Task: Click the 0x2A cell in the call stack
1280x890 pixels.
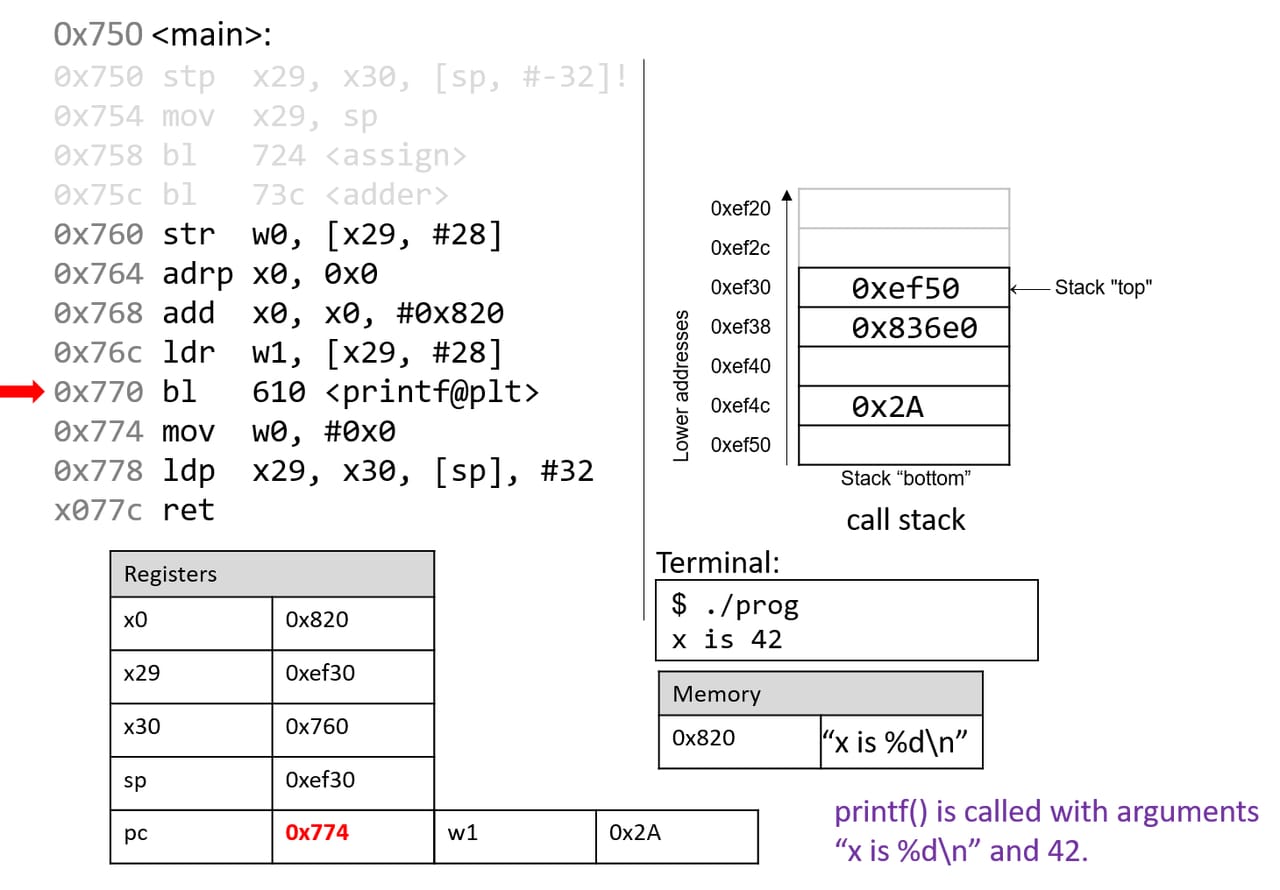Action: pyautogui.click(x=905, y=406)
